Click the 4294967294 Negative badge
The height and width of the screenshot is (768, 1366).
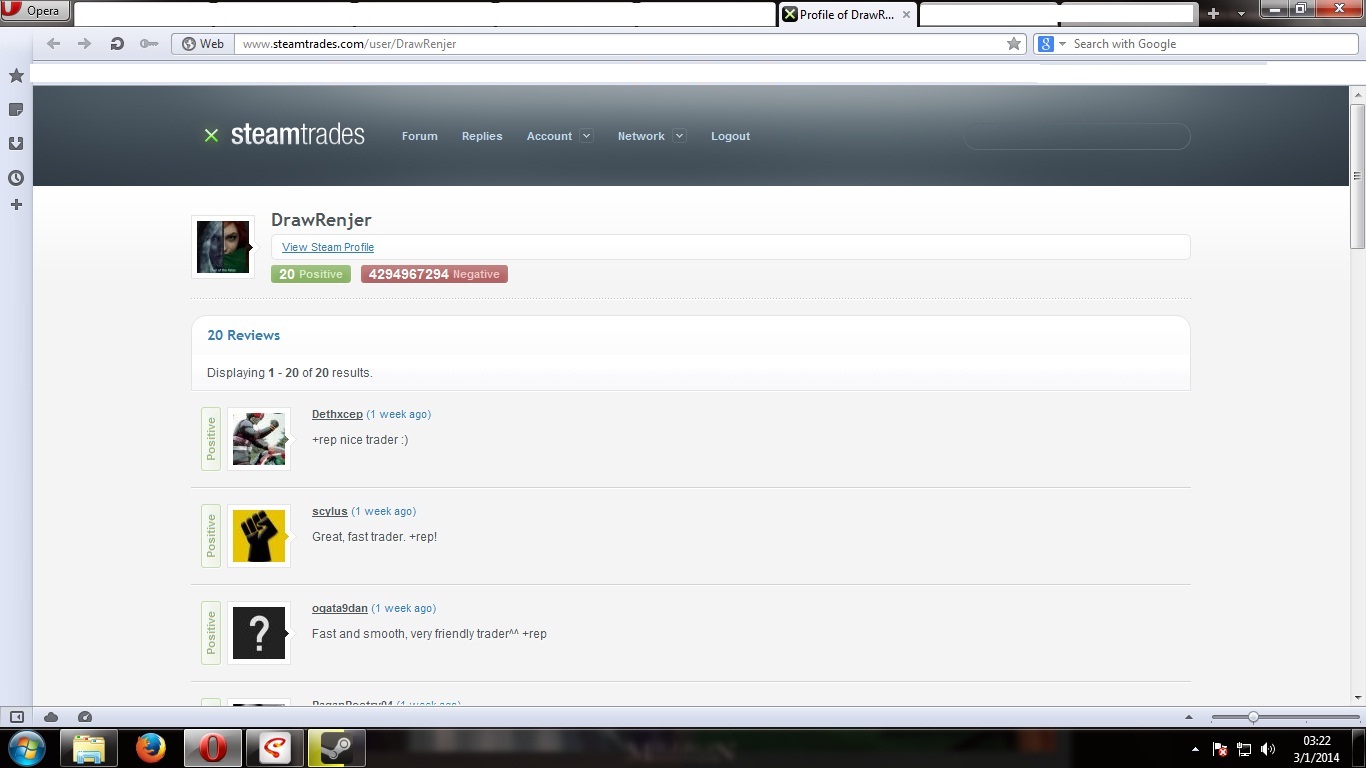point(434,274)
